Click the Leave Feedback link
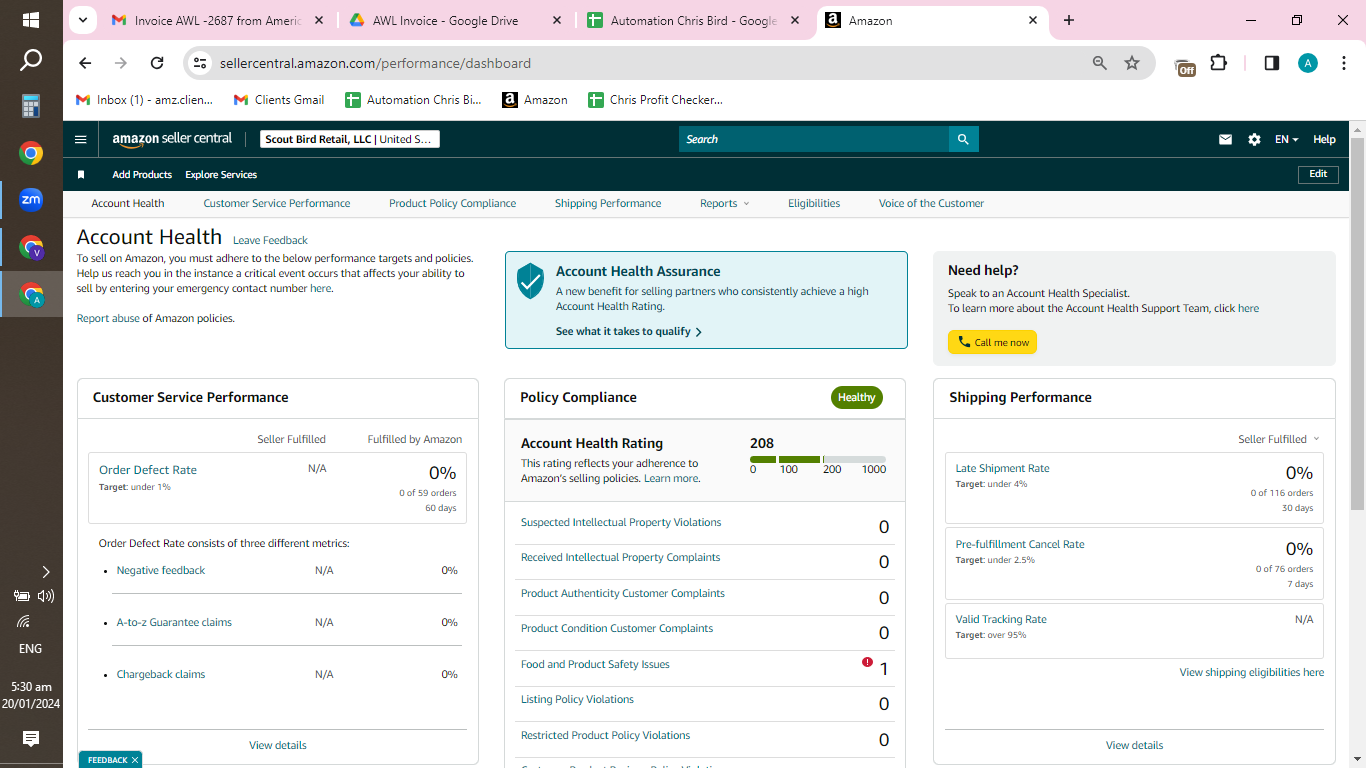The width and height of the screenshot is (1366, 768). (x=270, y=240)
